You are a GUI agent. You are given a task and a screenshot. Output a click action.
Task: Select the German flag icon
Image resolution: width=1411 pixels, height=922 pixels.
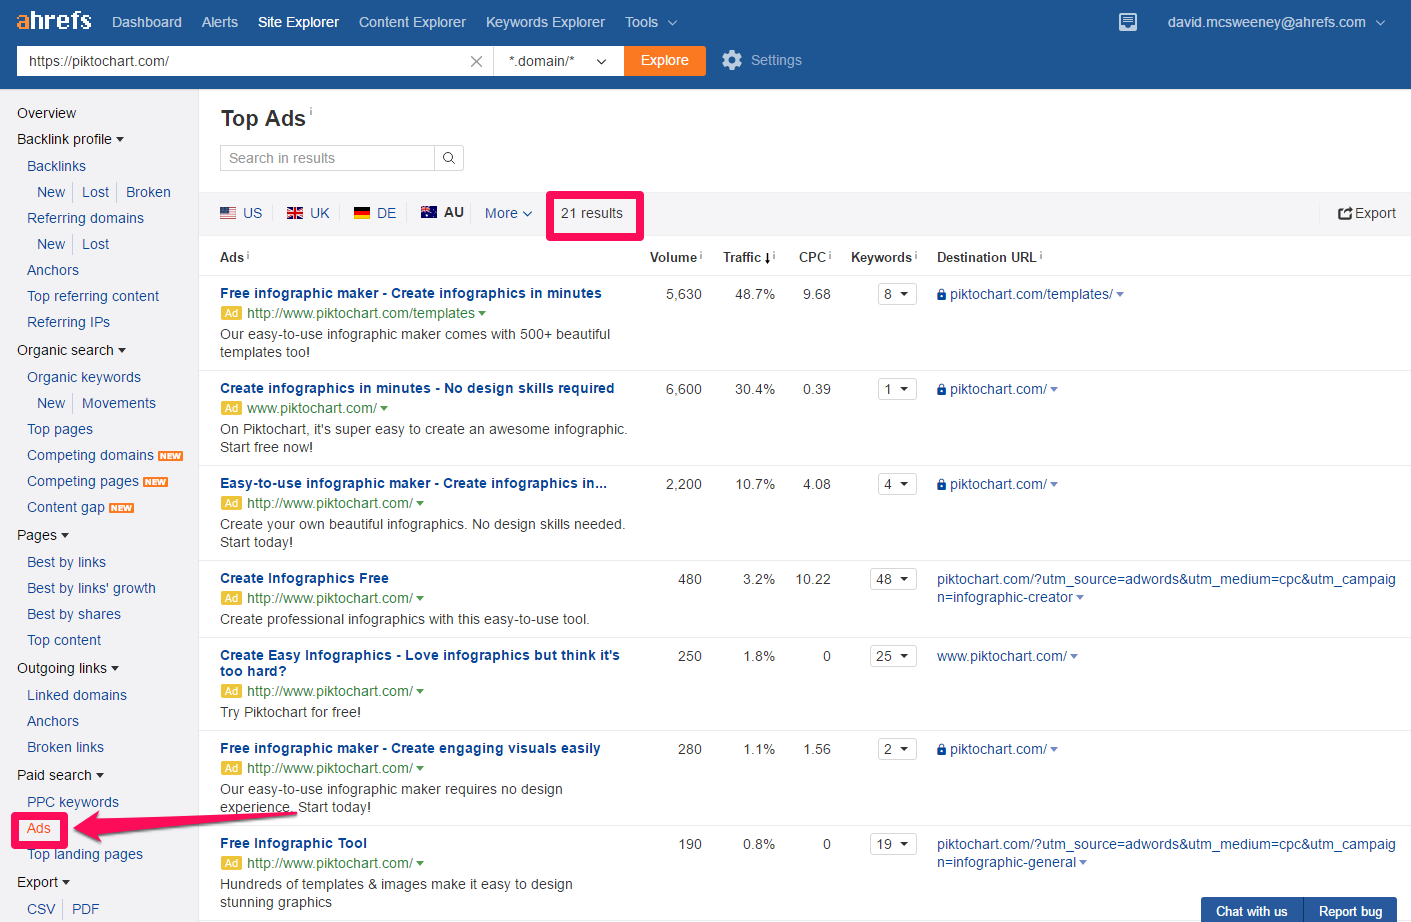[362, 213]
